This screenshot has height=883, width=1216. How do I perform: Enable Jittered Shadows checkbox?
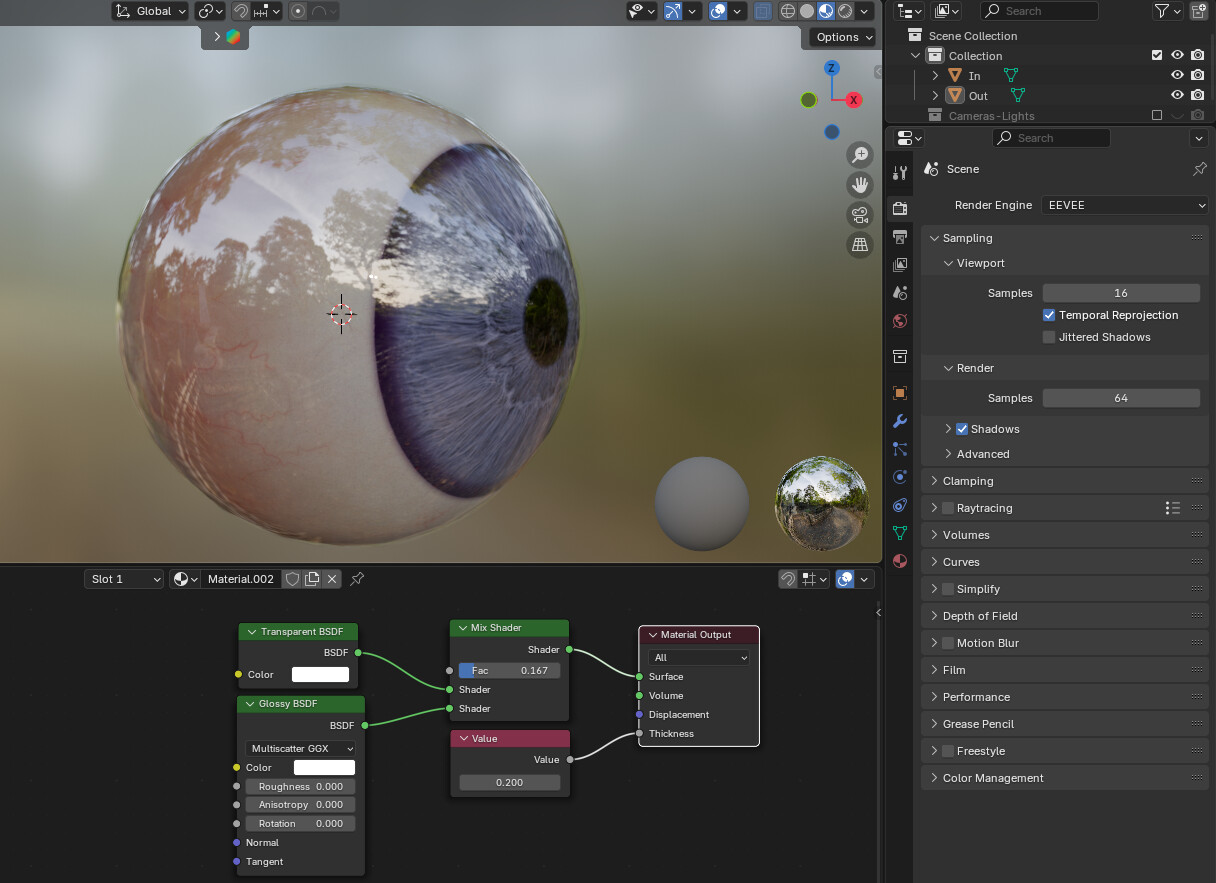(x=1049, y=337)
